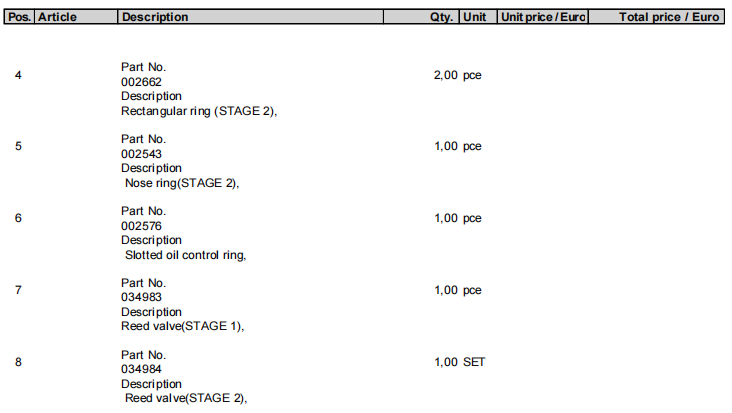Click part number 034983
732x413 pixels.
pyautogui.click(x=141, y=298)
